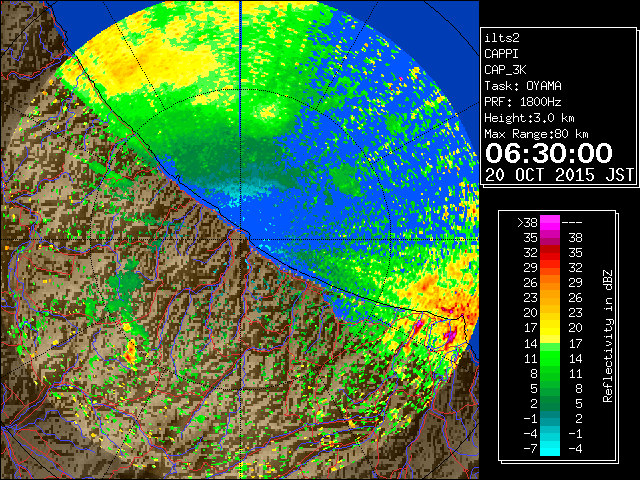Click the '-7' legend label
This screenshot has height=480, width=640.
pos(531,449)
